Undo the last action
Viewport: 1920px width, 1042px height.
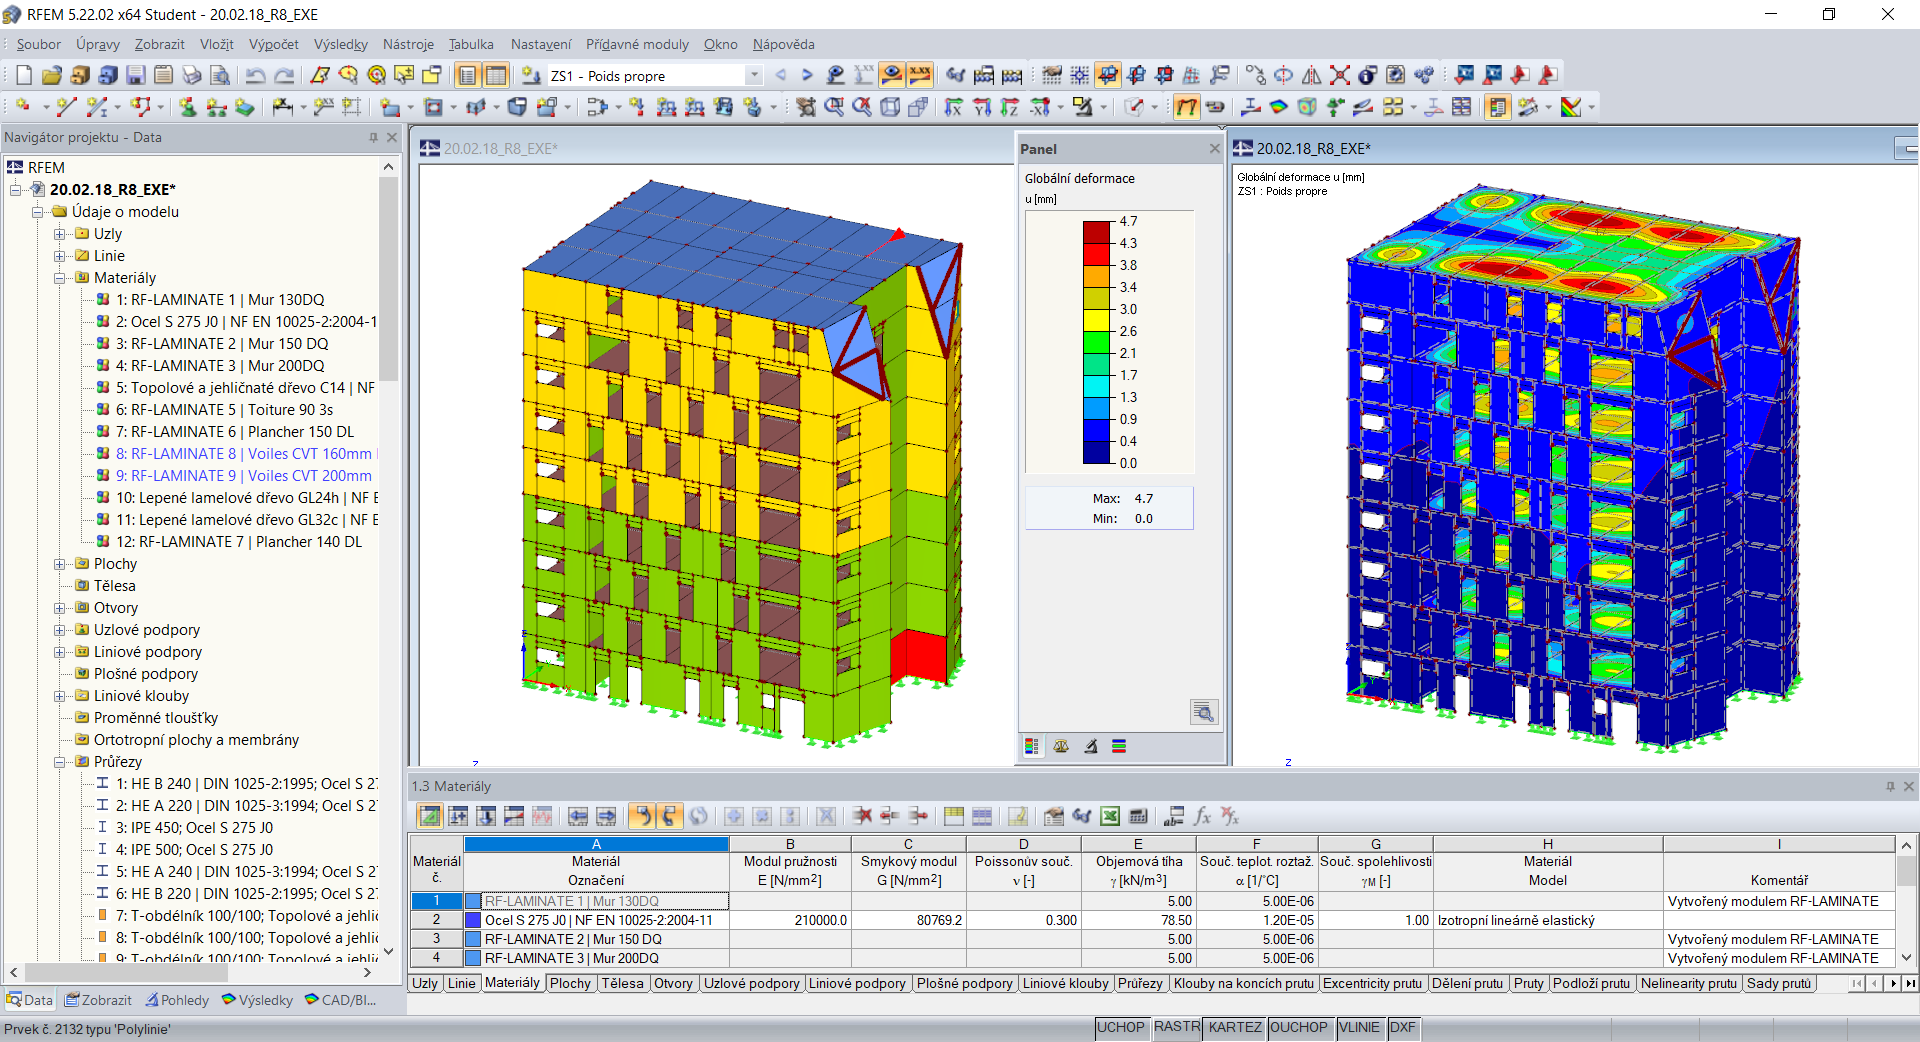[256, 75]
